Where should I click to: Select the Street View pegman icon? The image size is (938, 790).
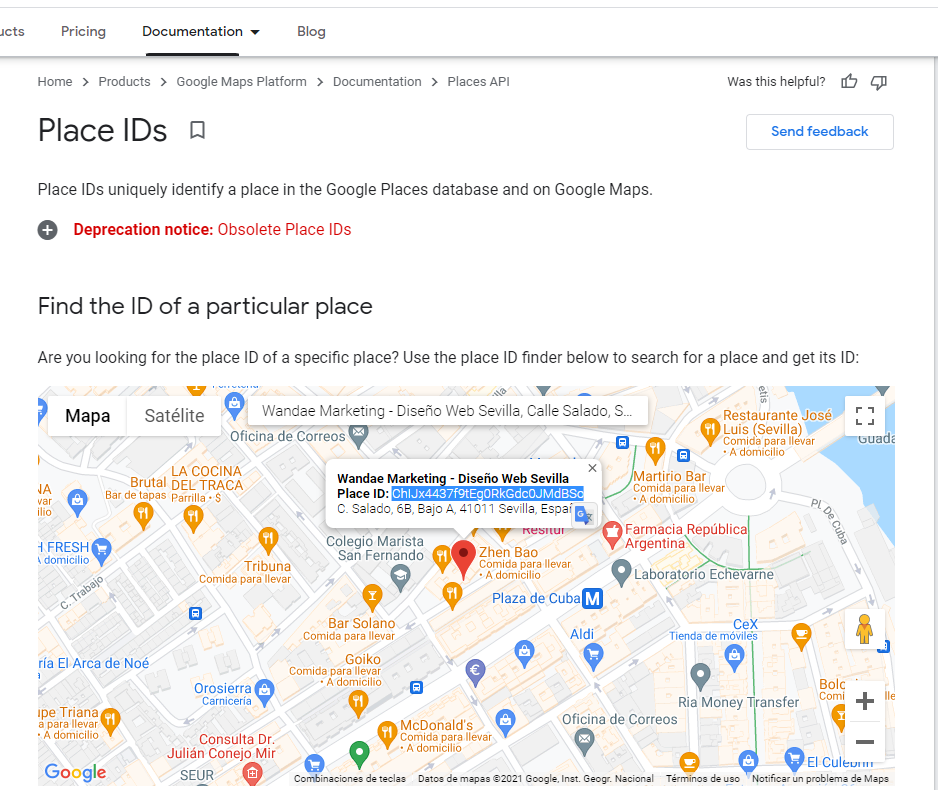click(x=864, y=629)
